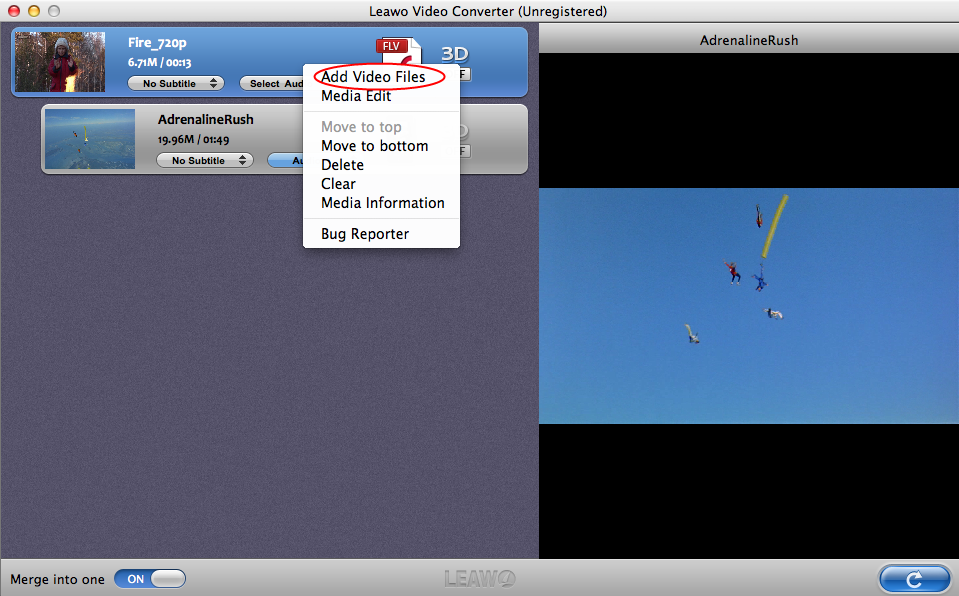Choose Media Edit from context menu
This screenshot has width=959, height=596.
point(356,96)
